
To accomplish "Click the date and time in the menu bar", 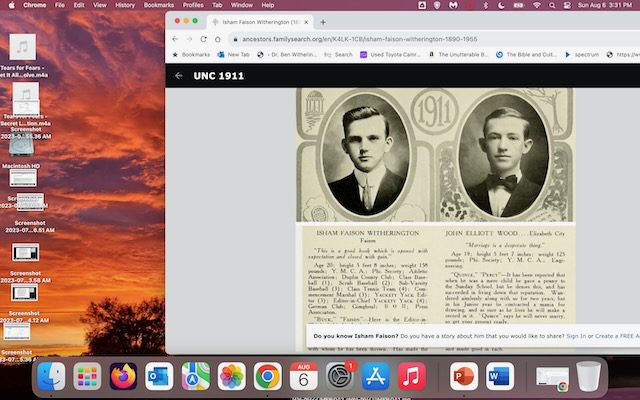I will coord(605,5).
